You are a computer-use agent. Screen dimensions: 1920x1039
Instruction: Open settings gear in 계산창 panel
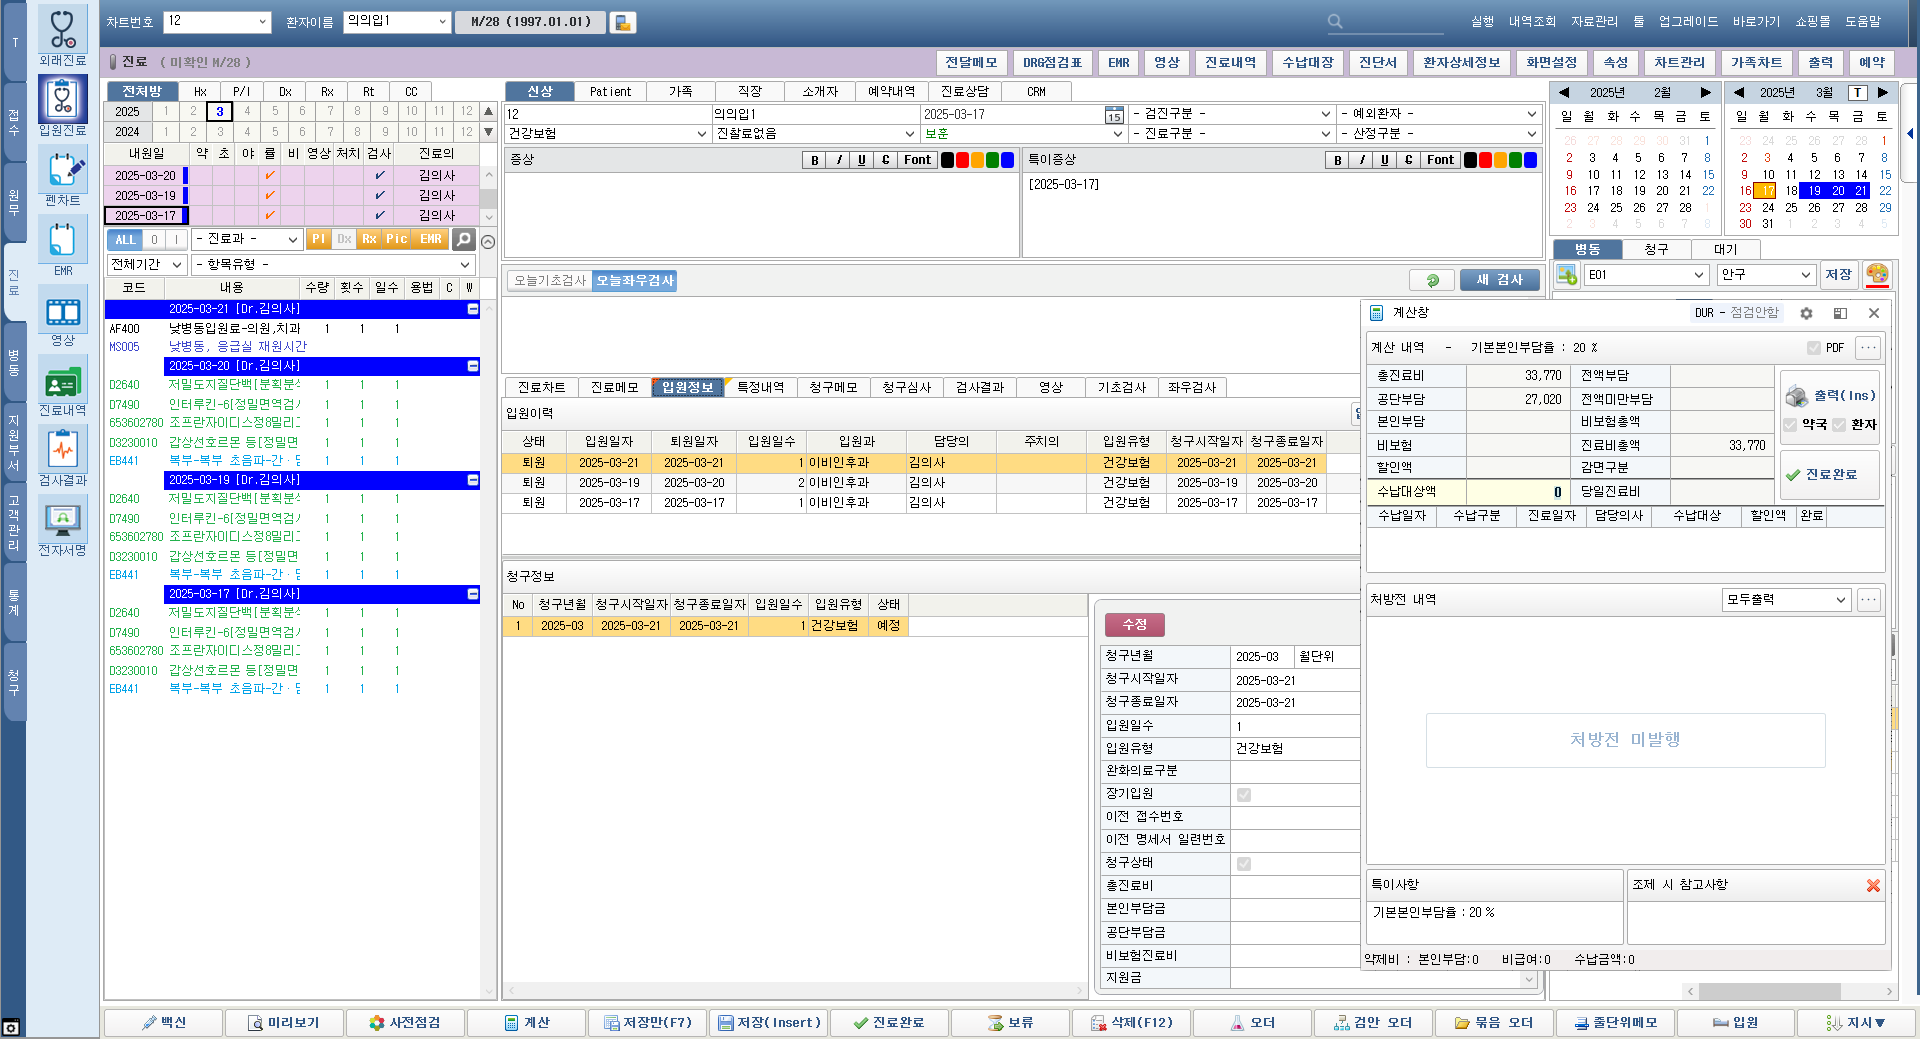point(1806,313)
